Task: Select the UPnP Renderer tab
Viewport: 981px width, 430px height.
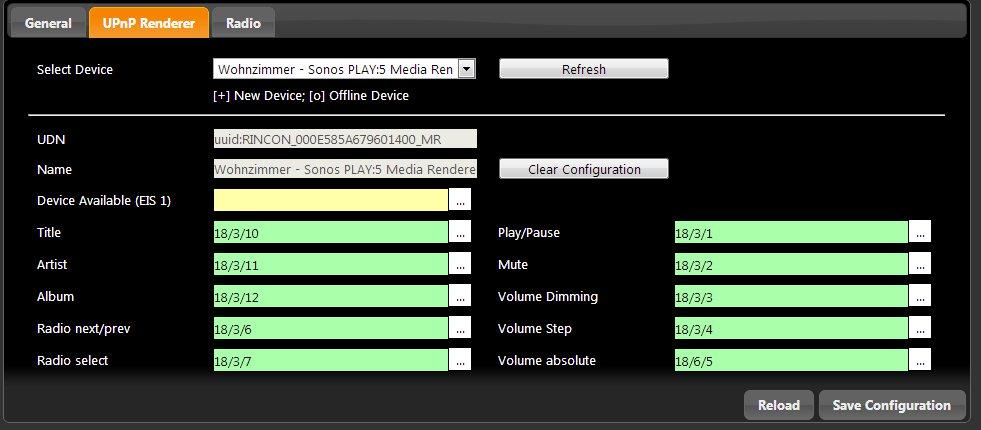Action: [149, 22]
